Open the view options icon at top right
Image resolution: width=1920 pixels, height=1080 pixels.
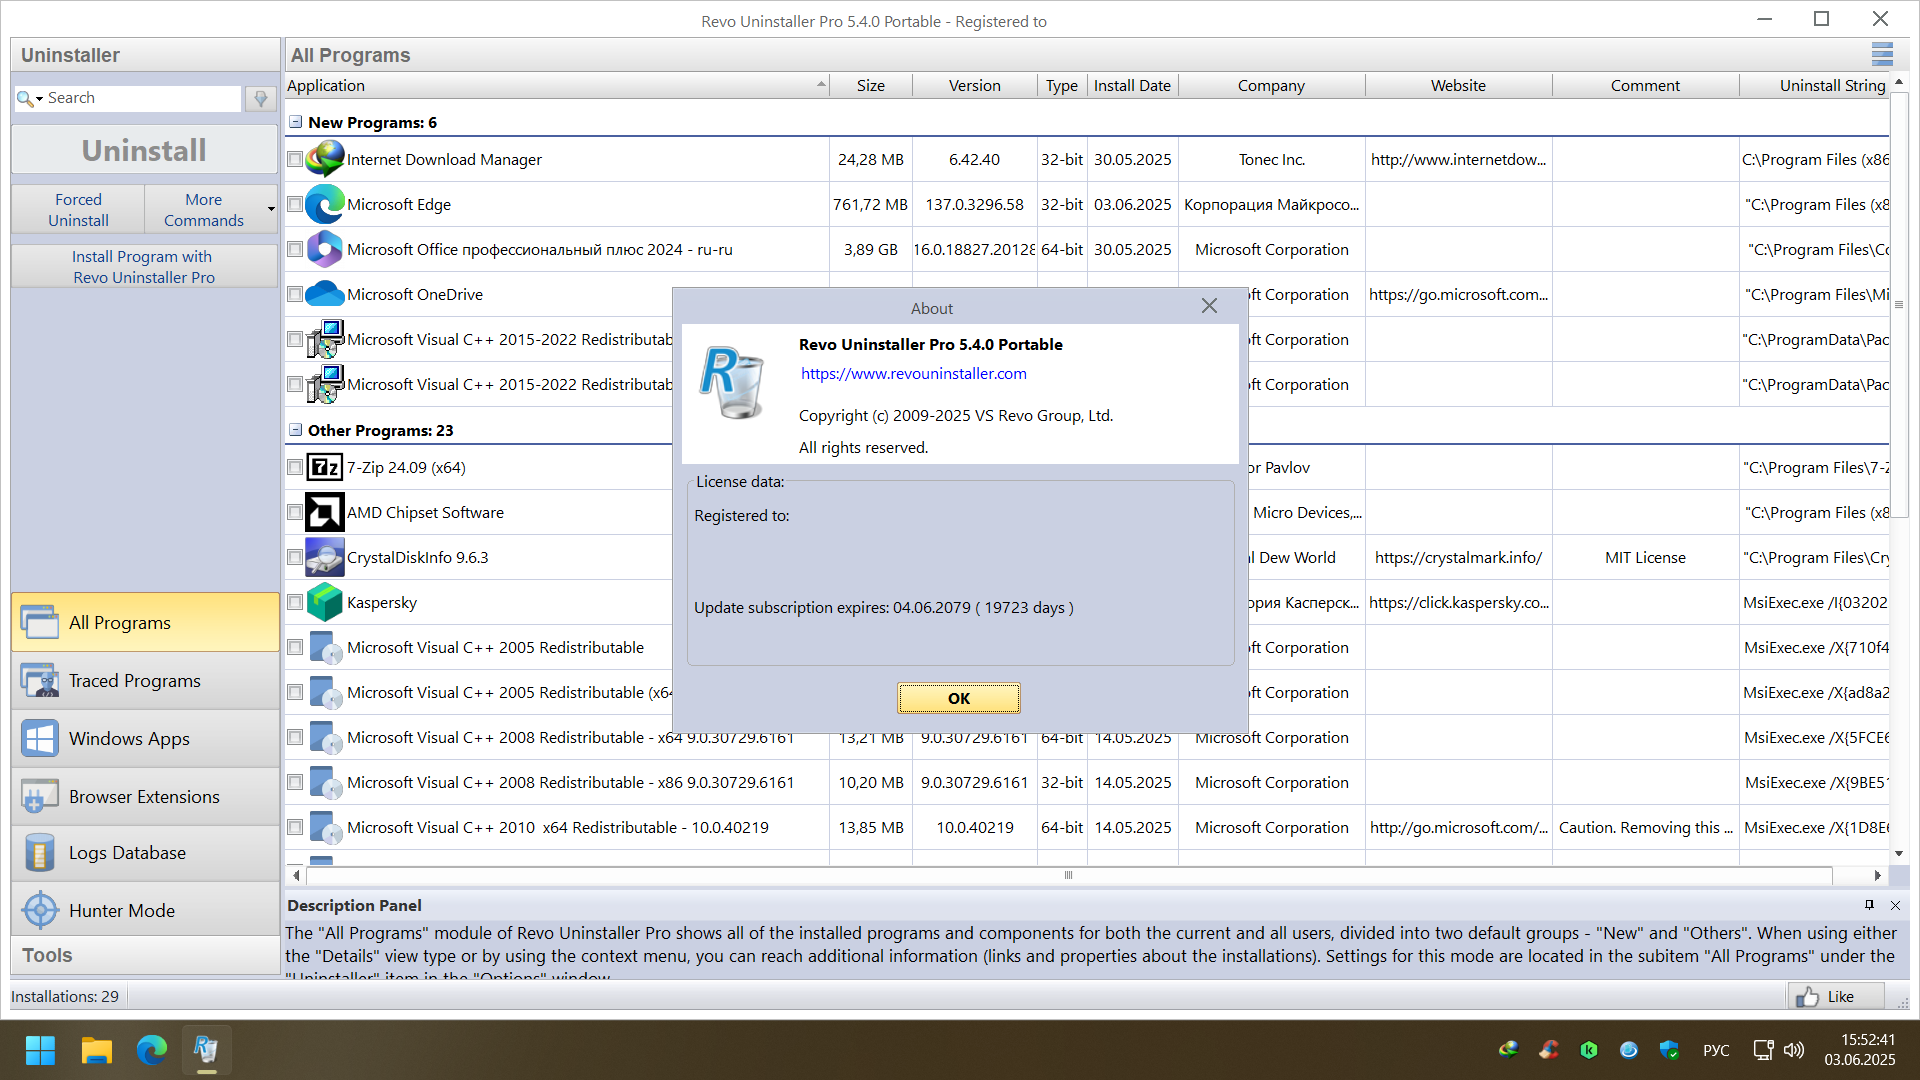pos(1882,55)
